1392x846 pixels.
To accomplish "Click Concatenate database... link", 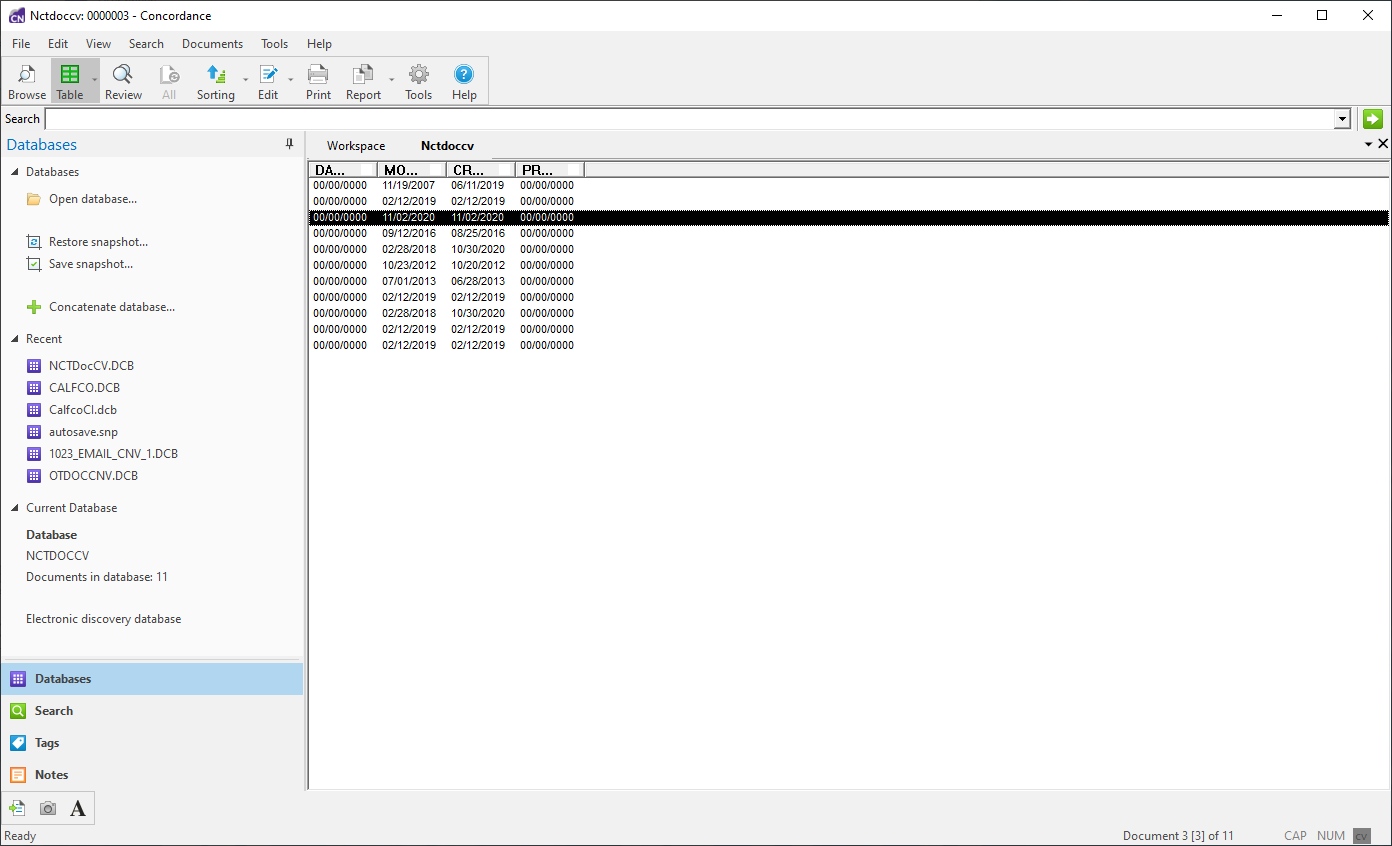I will [x=112, y=307].
